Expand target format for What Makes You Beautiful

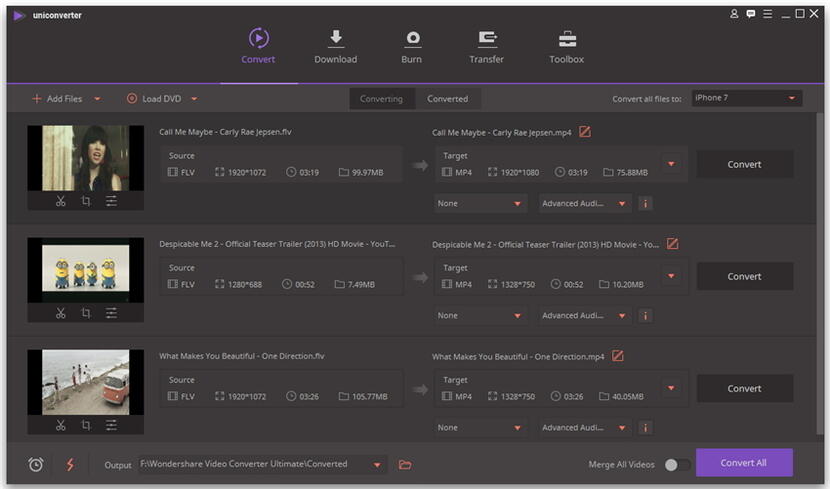tap(671, 388)
